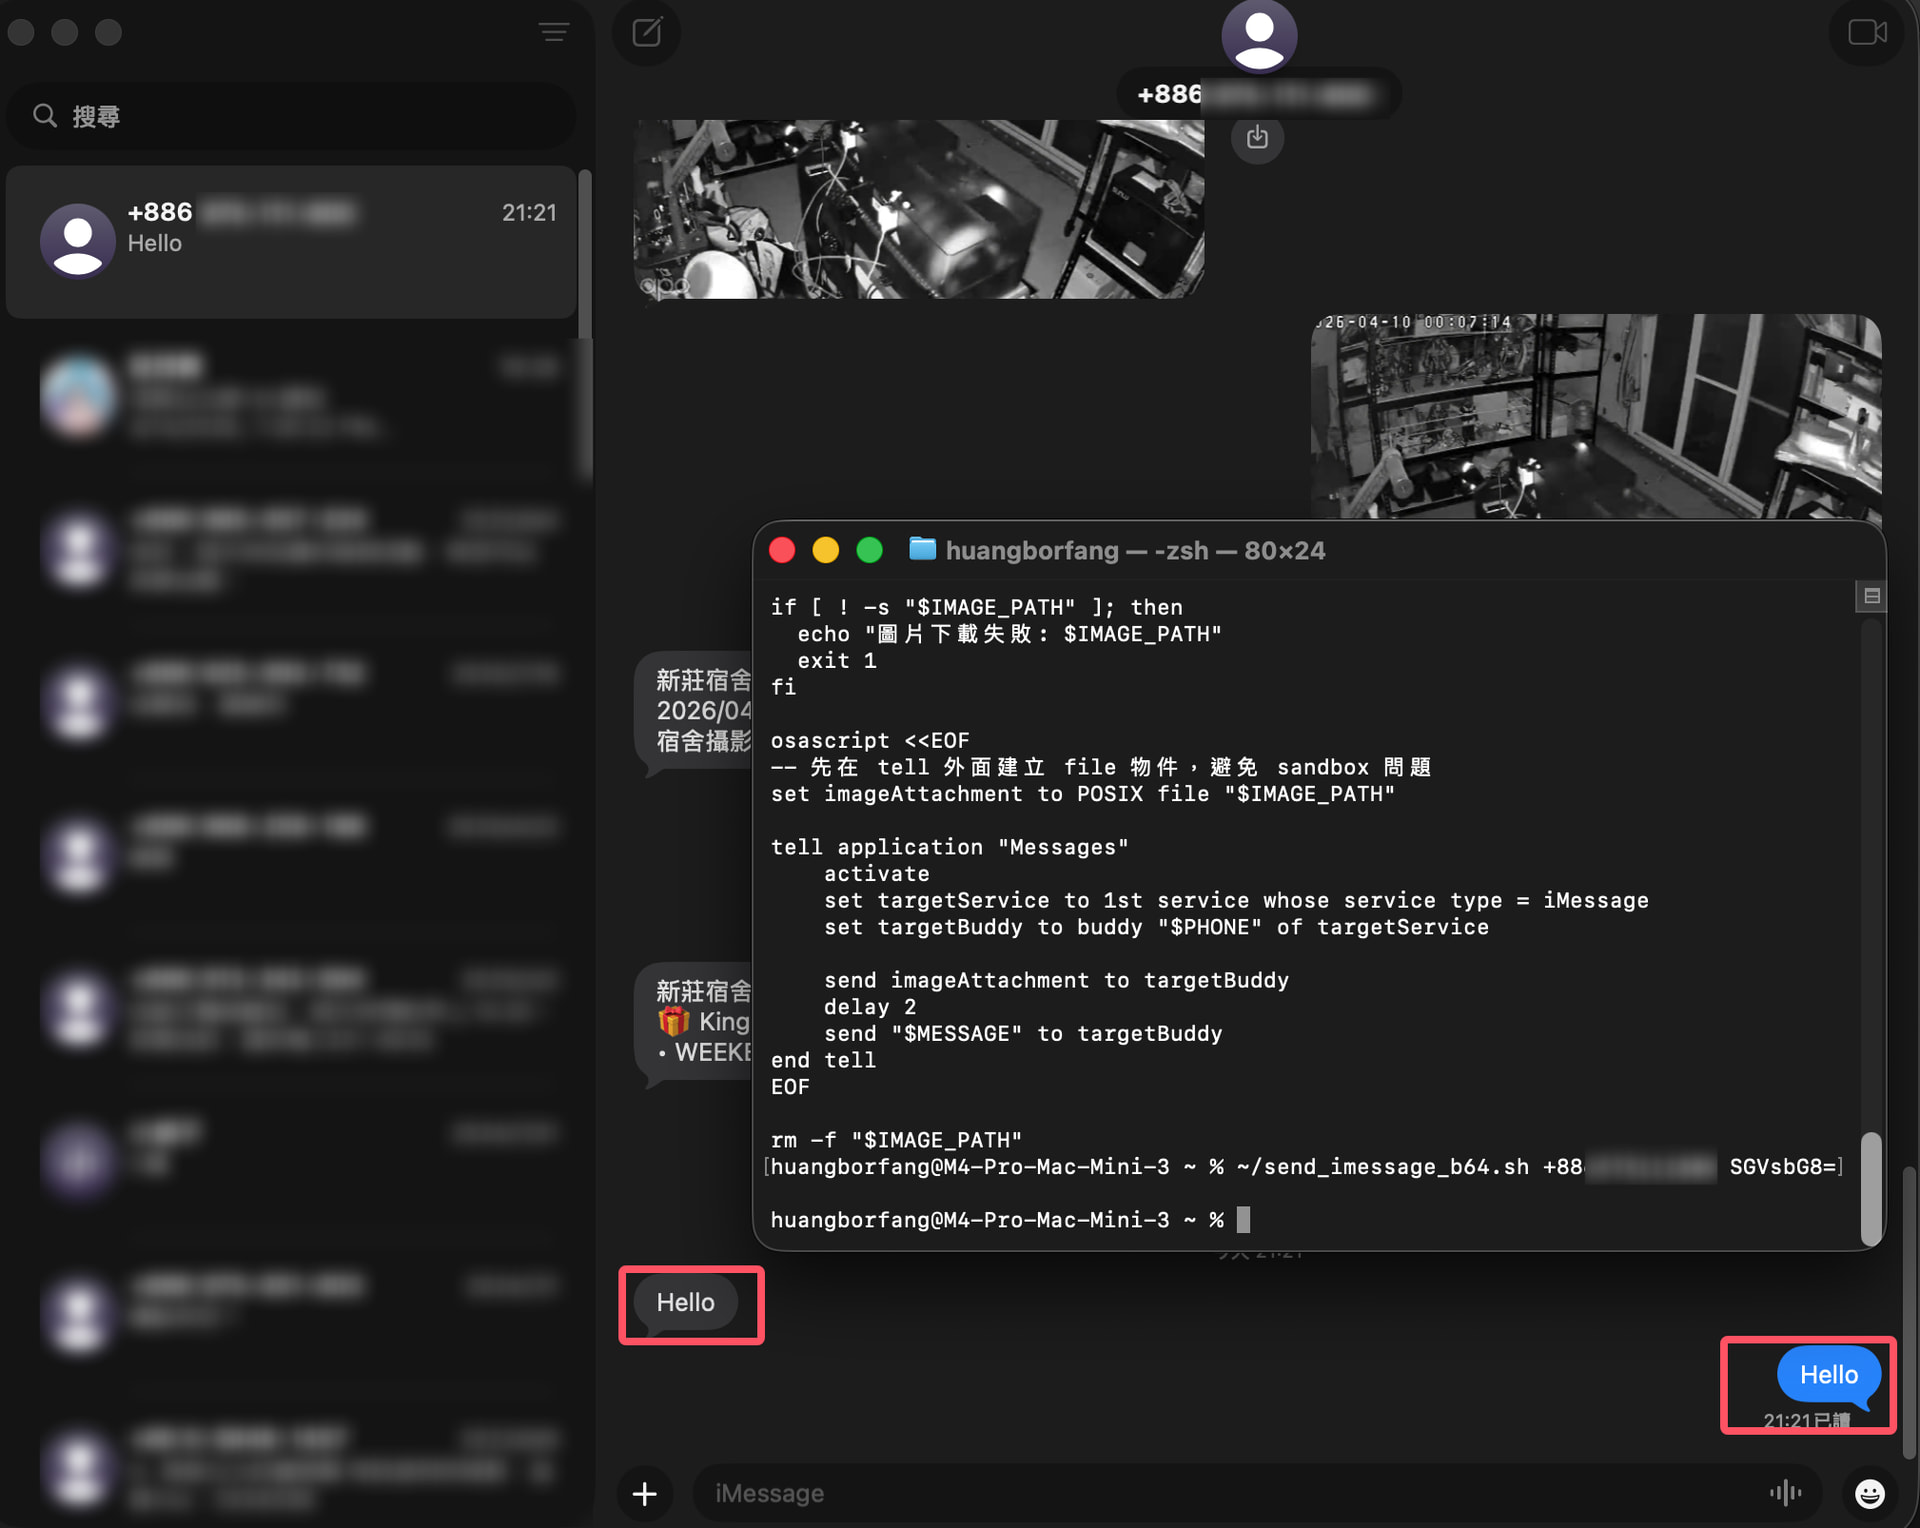Click the compose new message icon
The image size is (1920, 1528).
[x=647, y=32]
